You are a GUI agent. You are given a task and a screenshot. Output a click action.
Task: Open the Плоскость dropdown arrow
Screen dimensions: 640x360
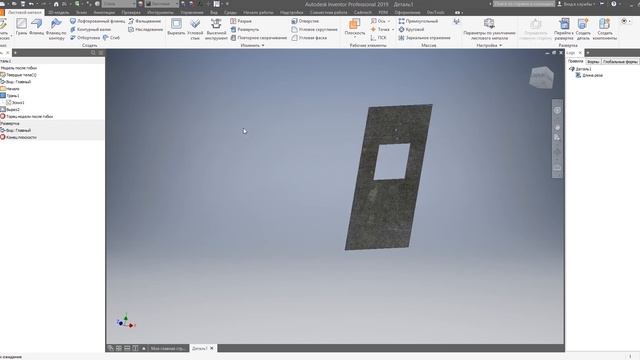[355, 38]
